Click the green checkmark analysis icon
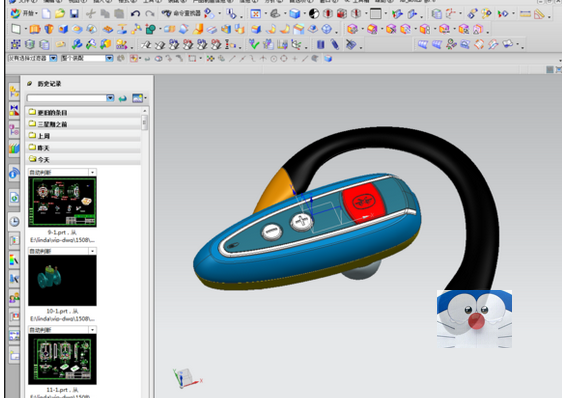The width and height of the screenshot is (562, 398). click(254, 44)
